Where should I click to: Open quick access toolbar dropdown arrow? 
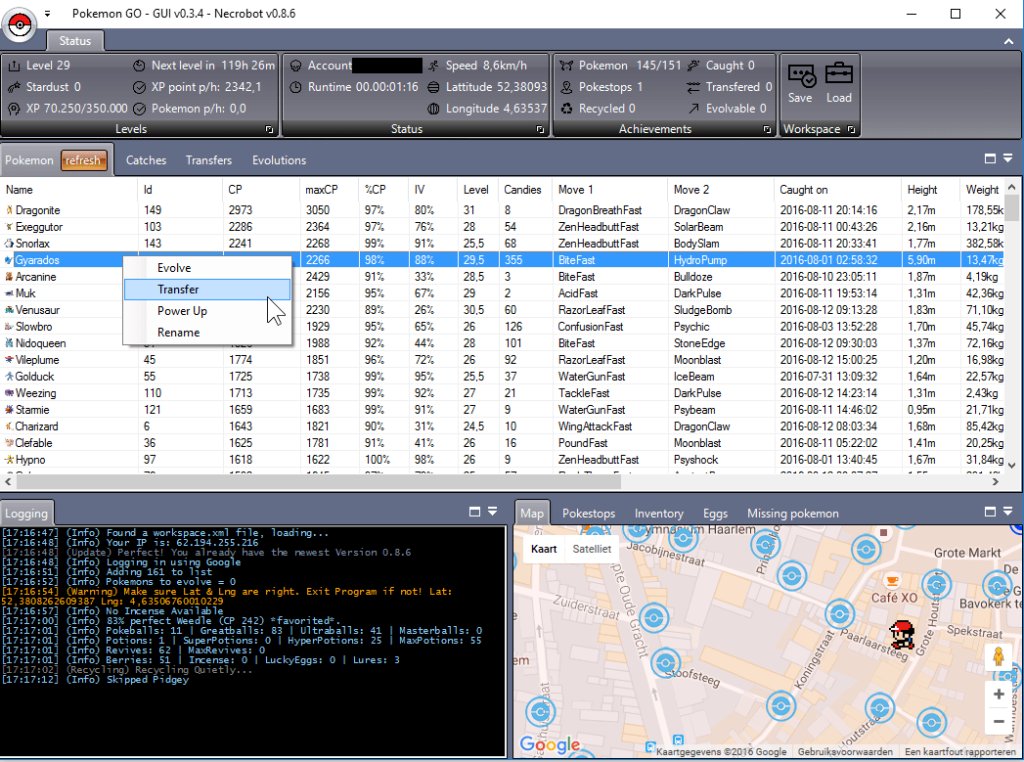[47, 13]
